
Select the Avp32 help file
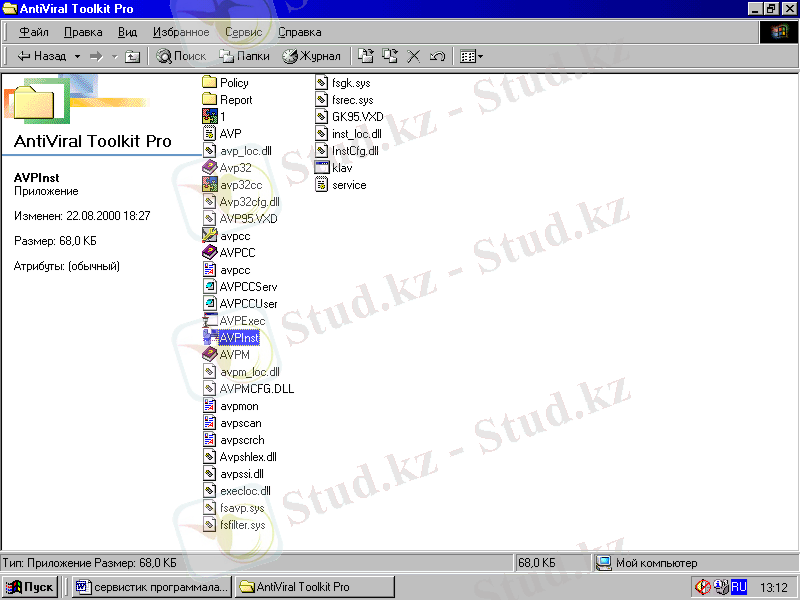227,168
